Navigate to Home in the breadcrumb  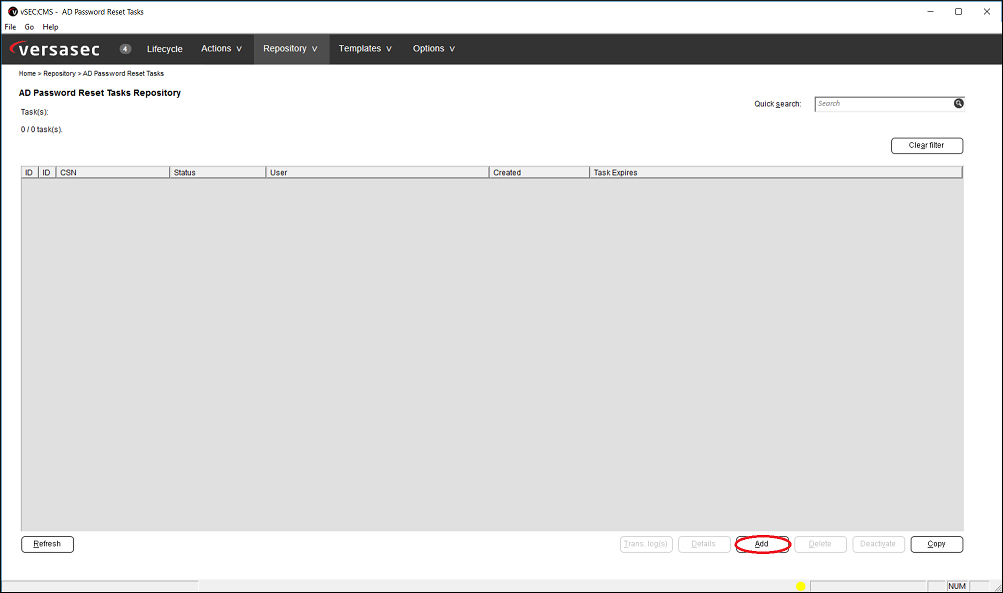click(27, 74)
